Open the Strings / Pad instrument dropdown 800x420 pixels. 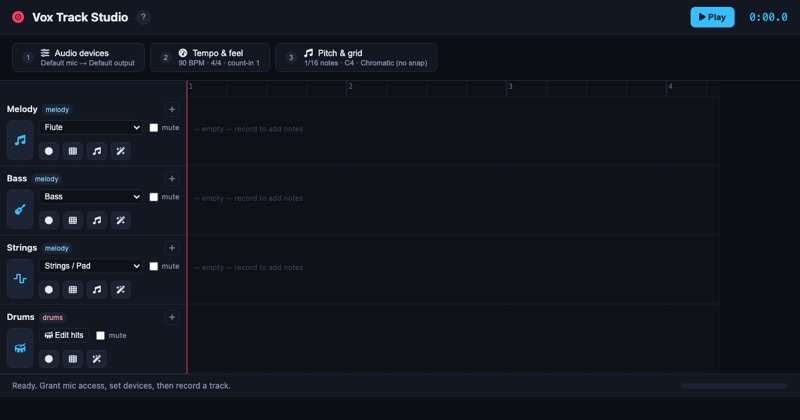pos(91,266)
